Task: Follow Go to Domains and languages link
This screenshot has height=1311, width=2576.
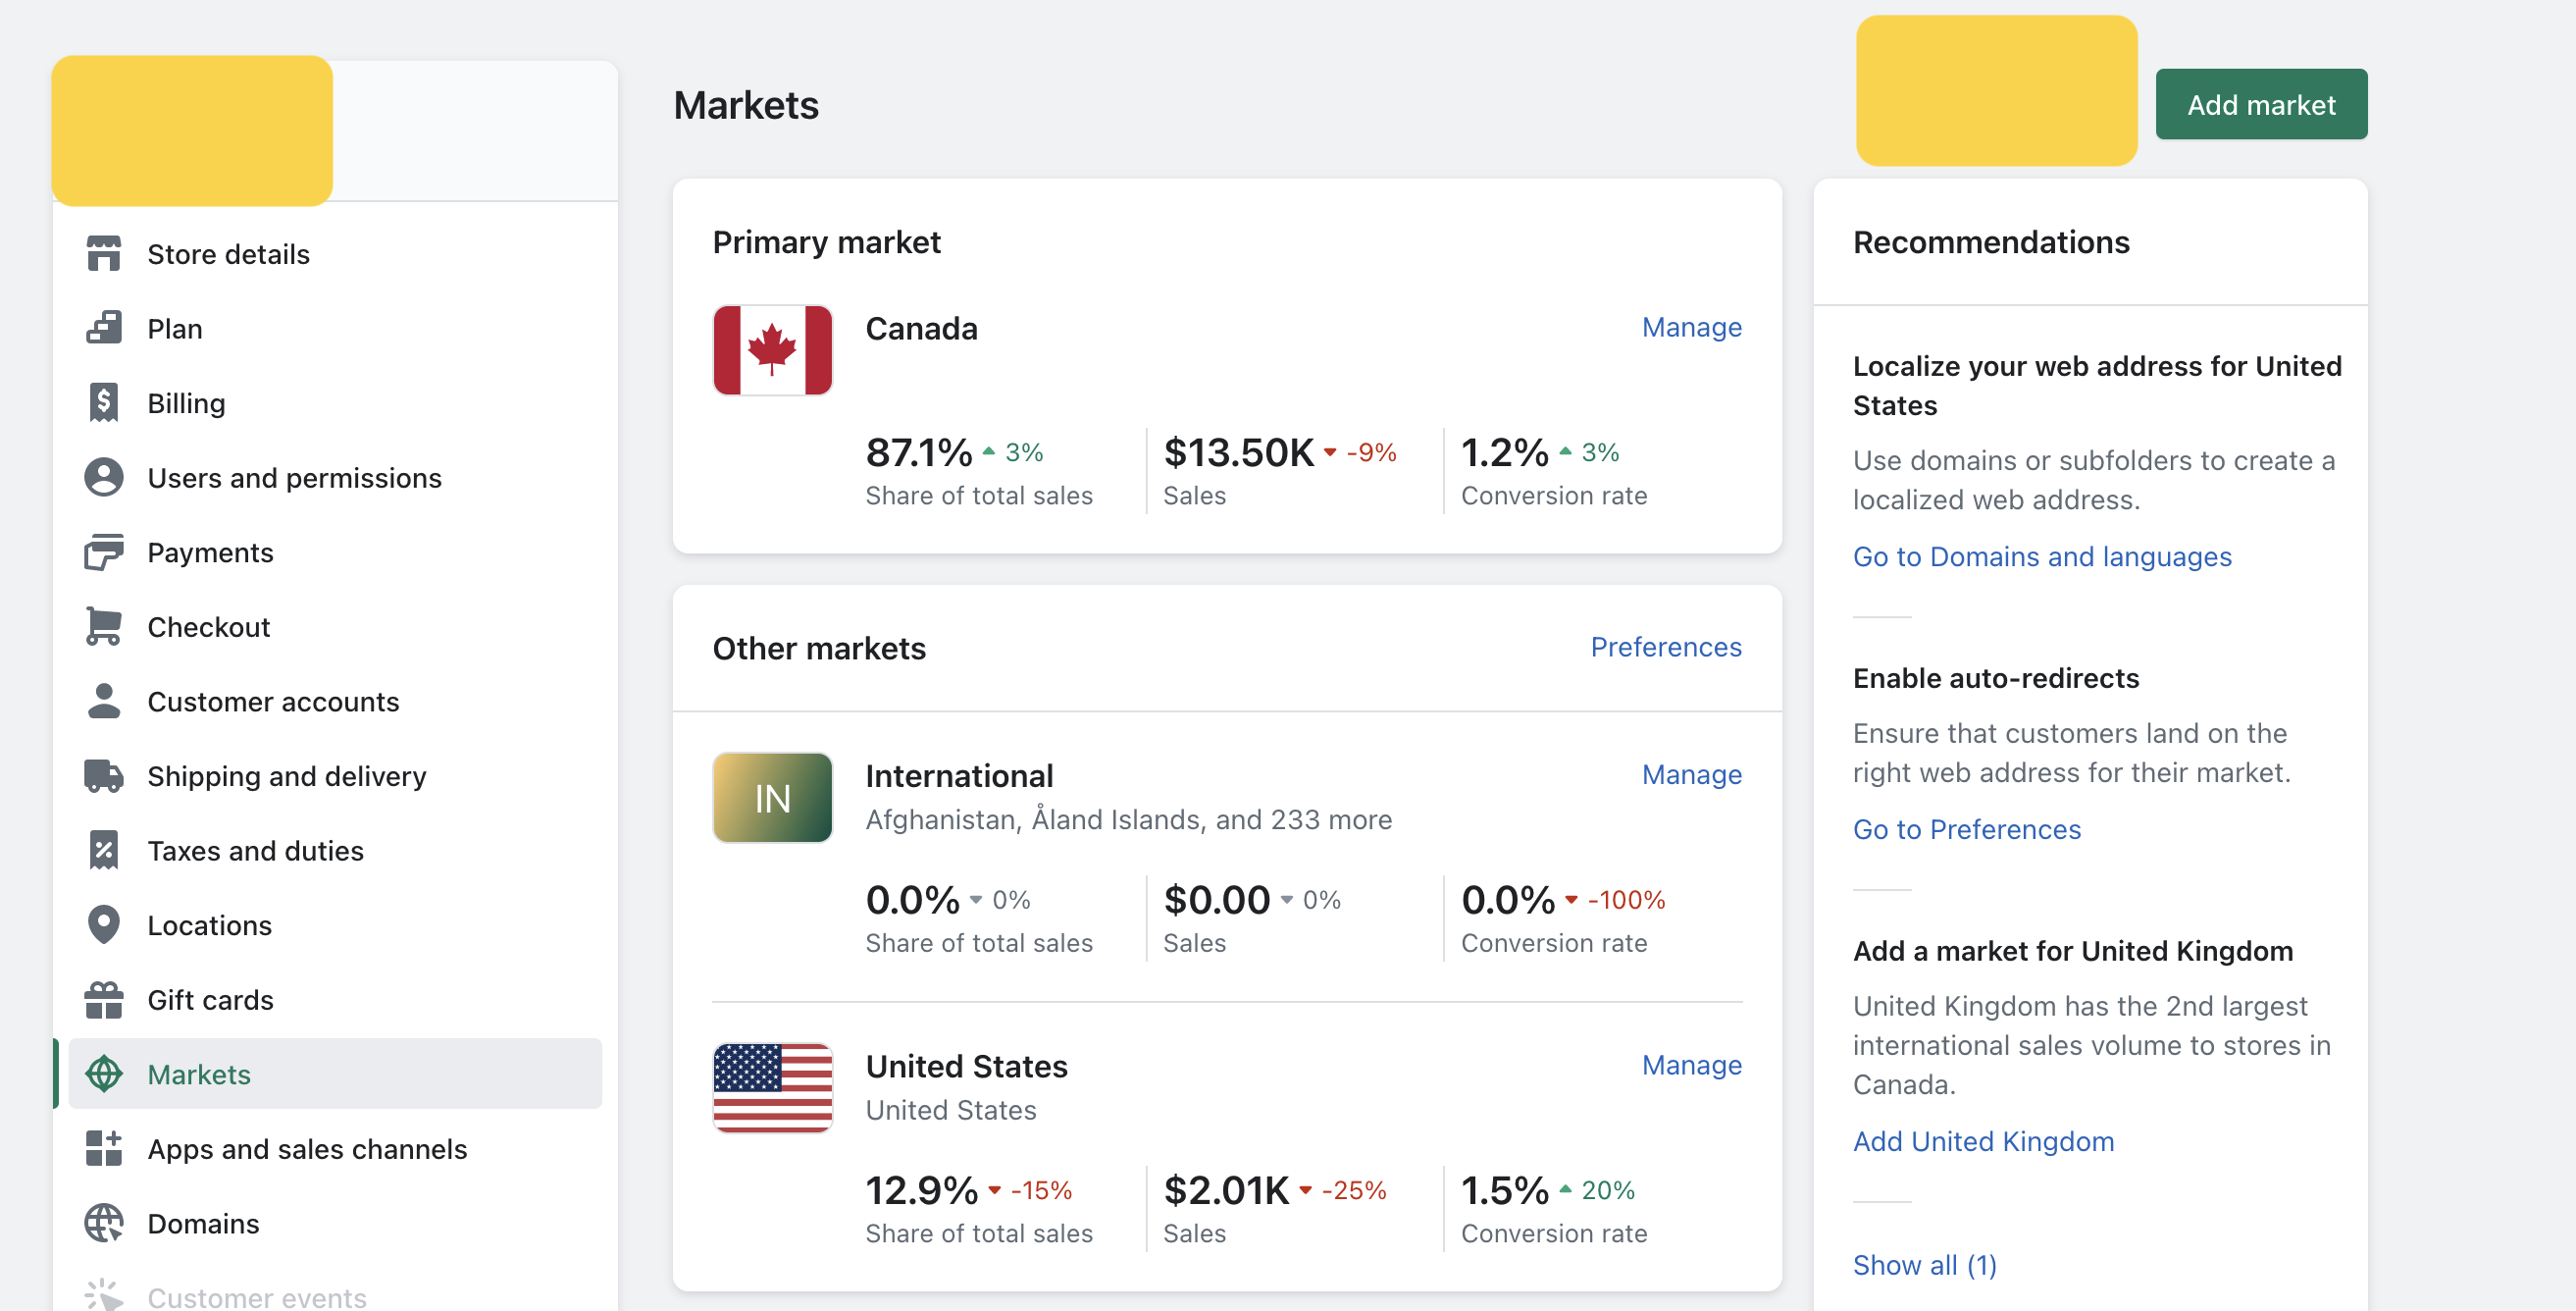Action: 2041,556
